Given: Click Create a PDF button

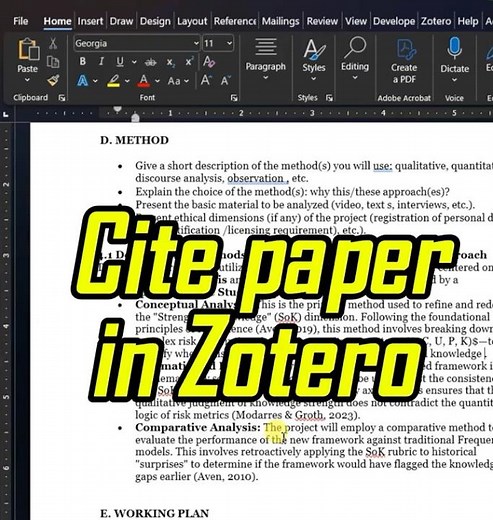Looking at the screenshot, I should [x=404, y=60].
